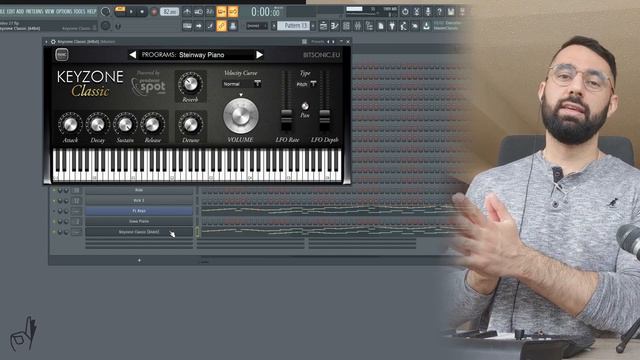The width and height of the screenshot is (640, 360).
Task: Open the PATTERNS menu
Action: click(34, 11)
